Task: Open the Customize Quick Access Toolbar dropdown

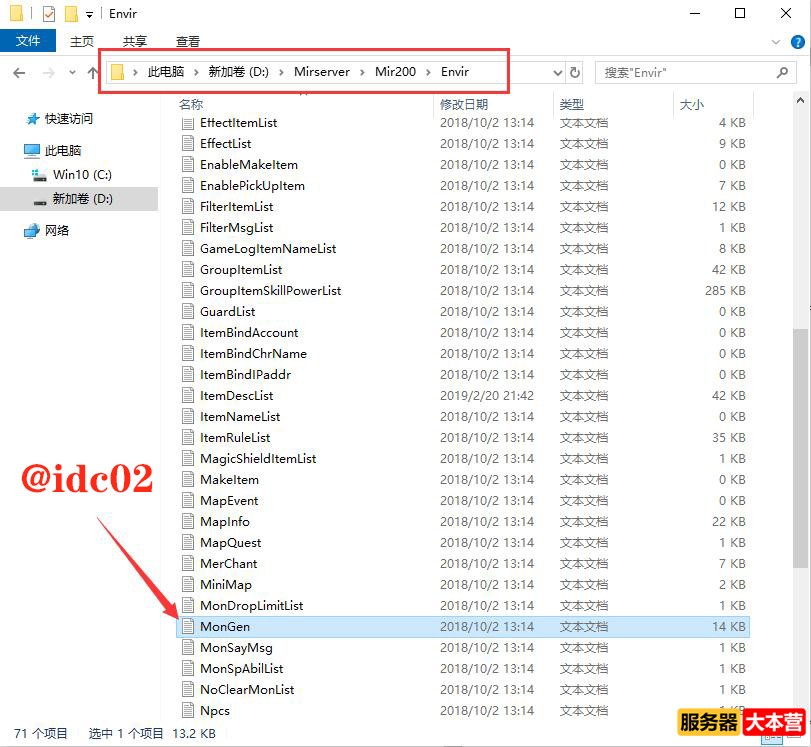Action: coord(89,14)
